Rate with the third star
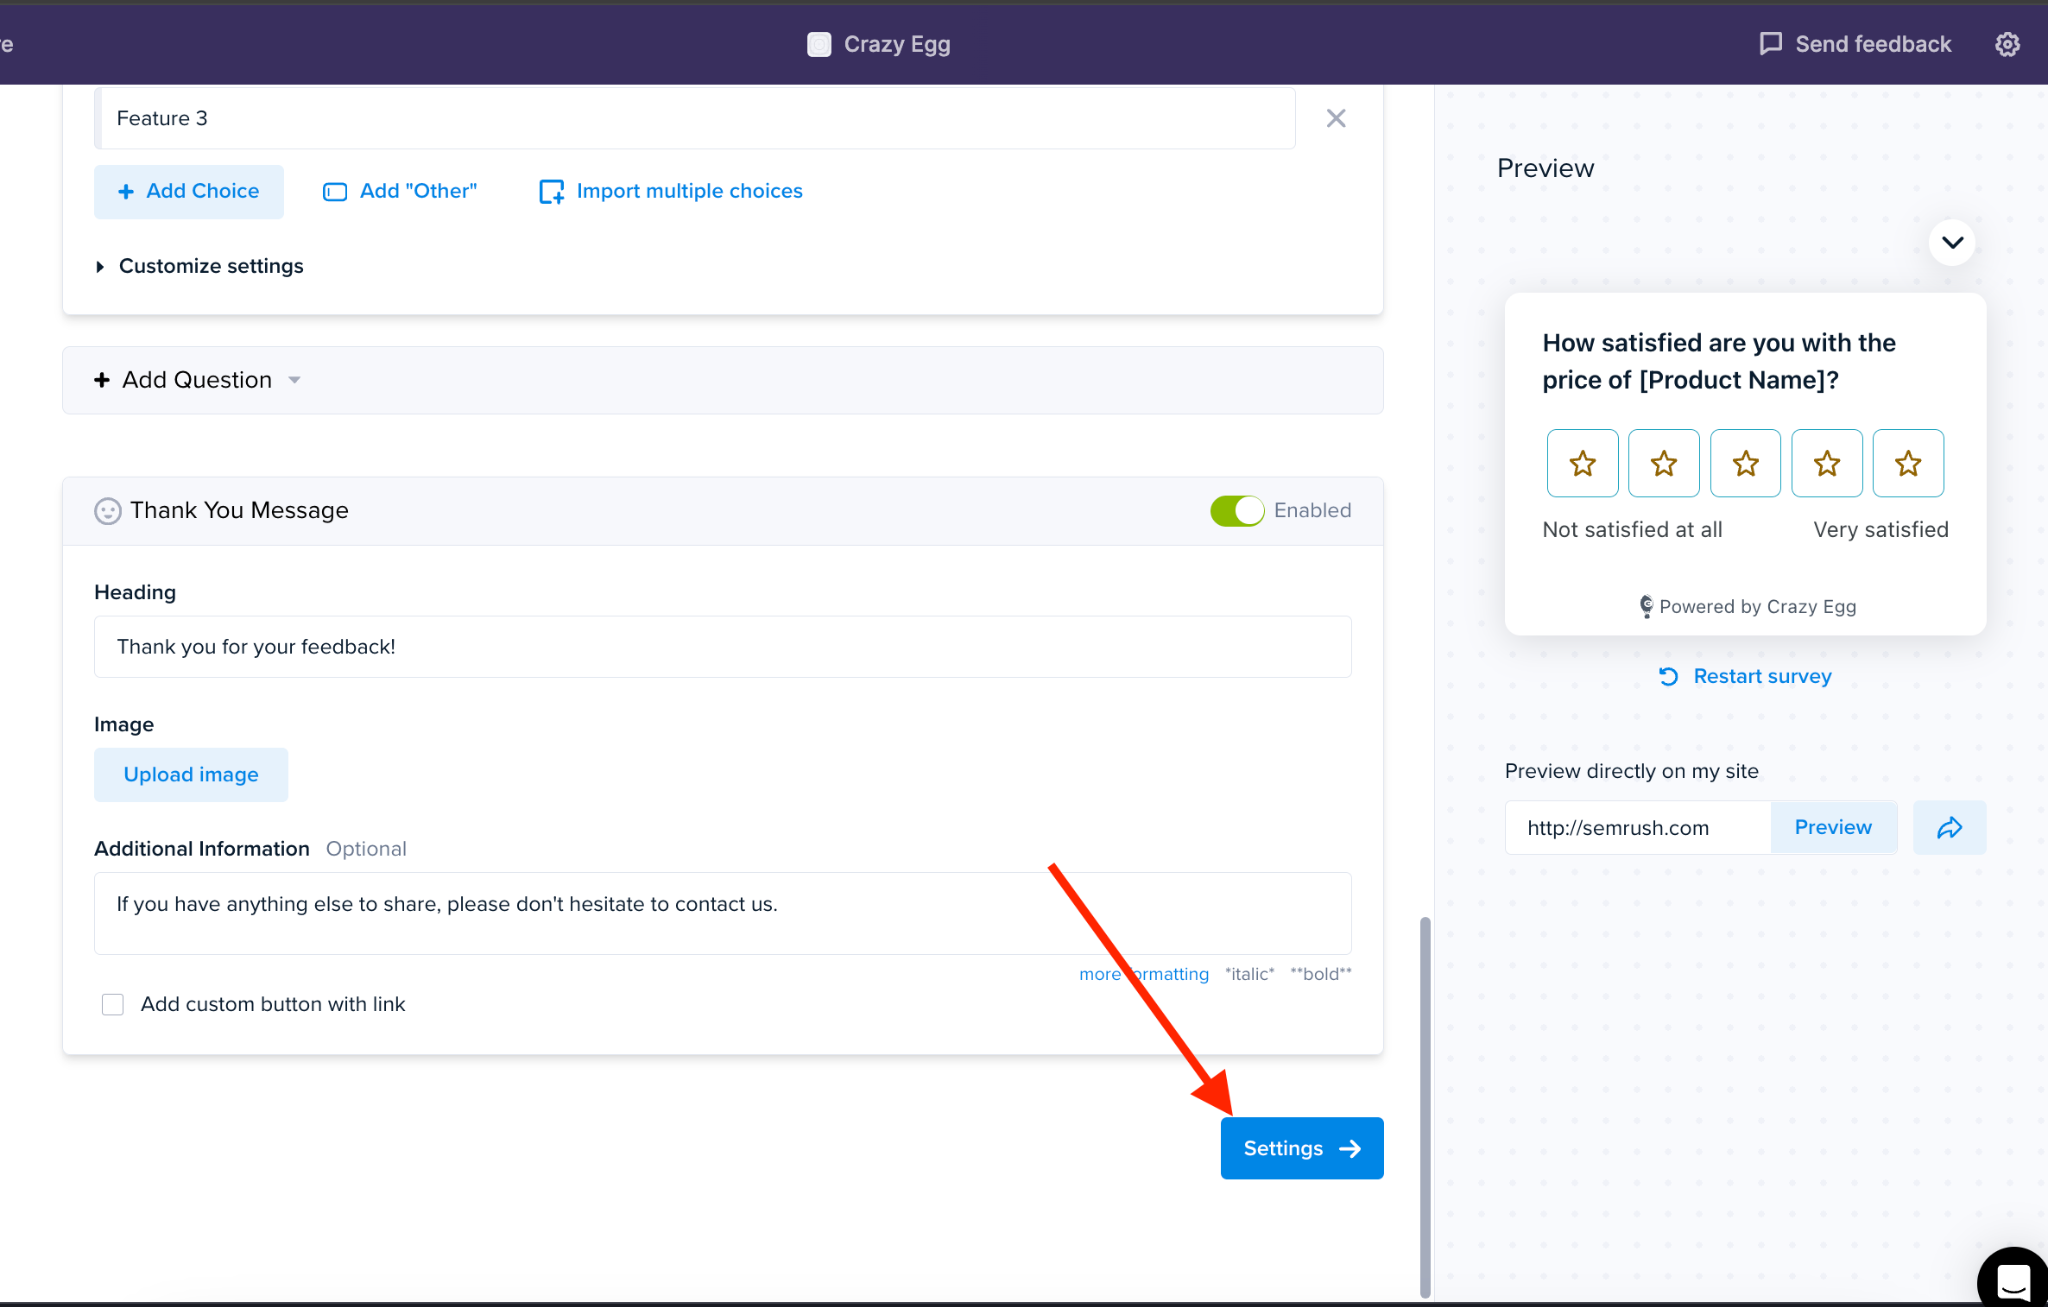Screen dimensions: 2048x1307 pos(1745,463)
